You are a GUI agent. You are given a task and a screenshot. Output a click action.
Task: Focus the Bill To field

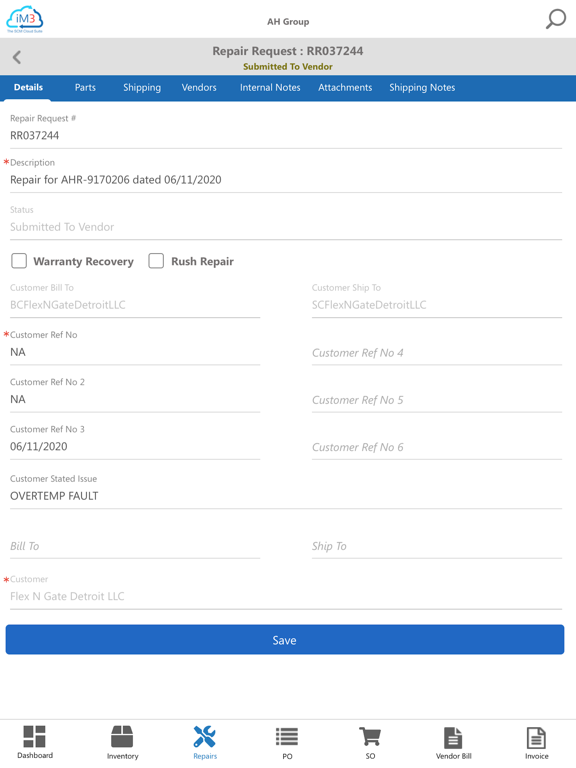[x=135, y=546]
